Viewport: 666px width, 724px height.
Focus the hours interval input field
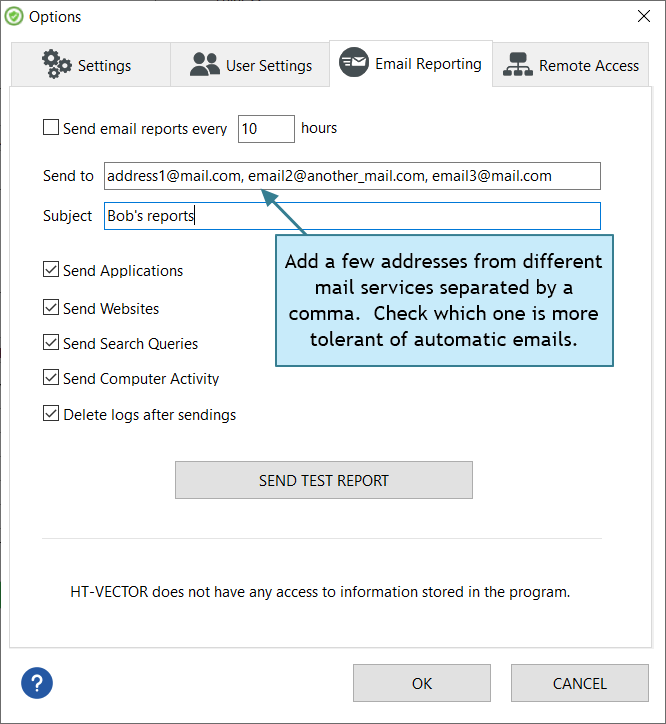coord(266,129)
